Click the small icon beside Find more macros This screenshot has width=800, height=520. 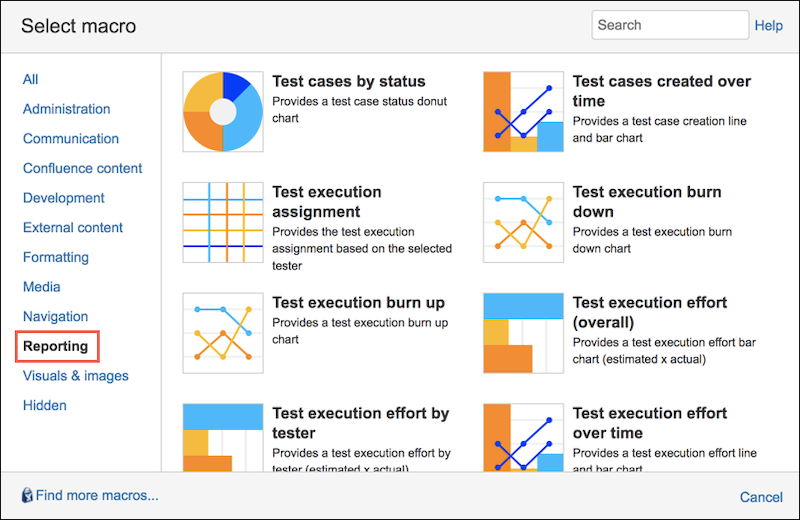(x=27, y=495)
